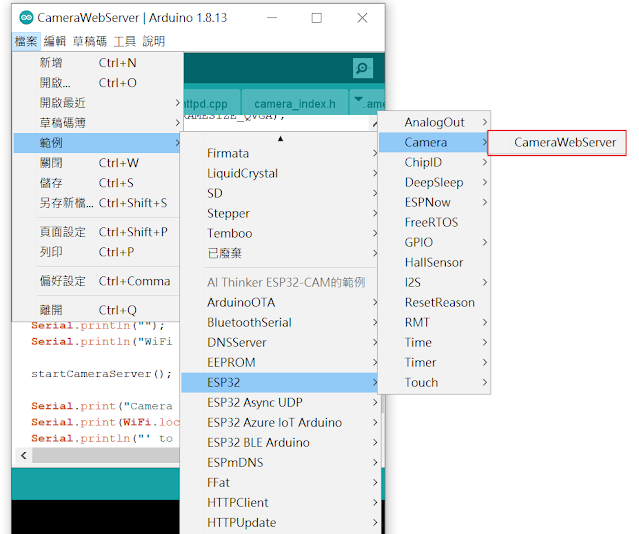
Task: Open the 工具 menu
Action: (125, 41)
